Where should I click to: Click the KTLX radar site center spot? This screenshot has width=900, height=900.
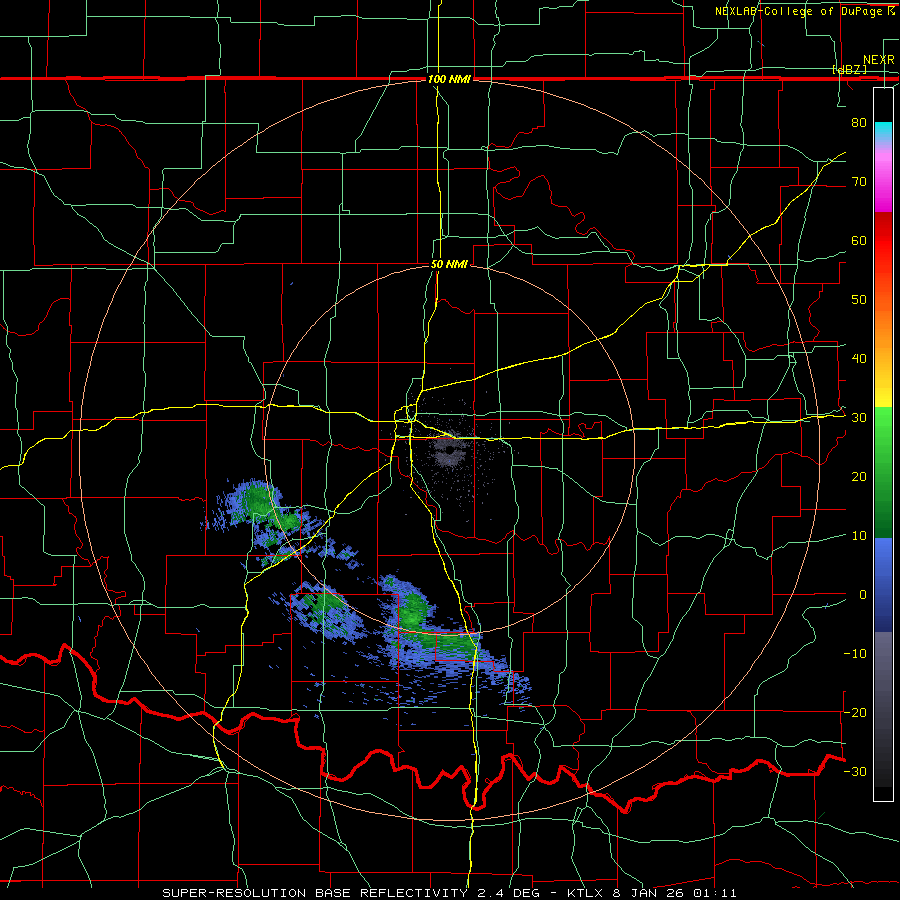coord(448,451)
